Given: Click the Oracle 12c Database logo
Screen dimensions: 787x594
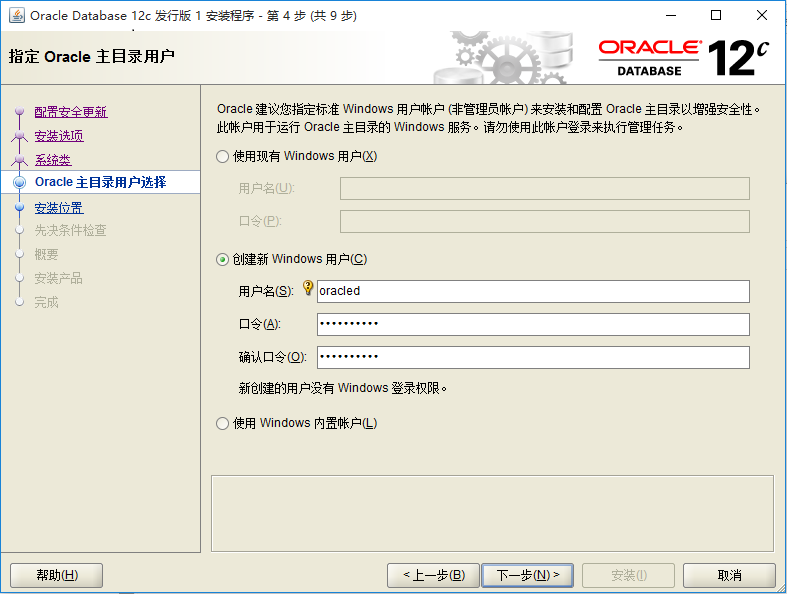Looking at the screenshot, I should pos(683,58).
